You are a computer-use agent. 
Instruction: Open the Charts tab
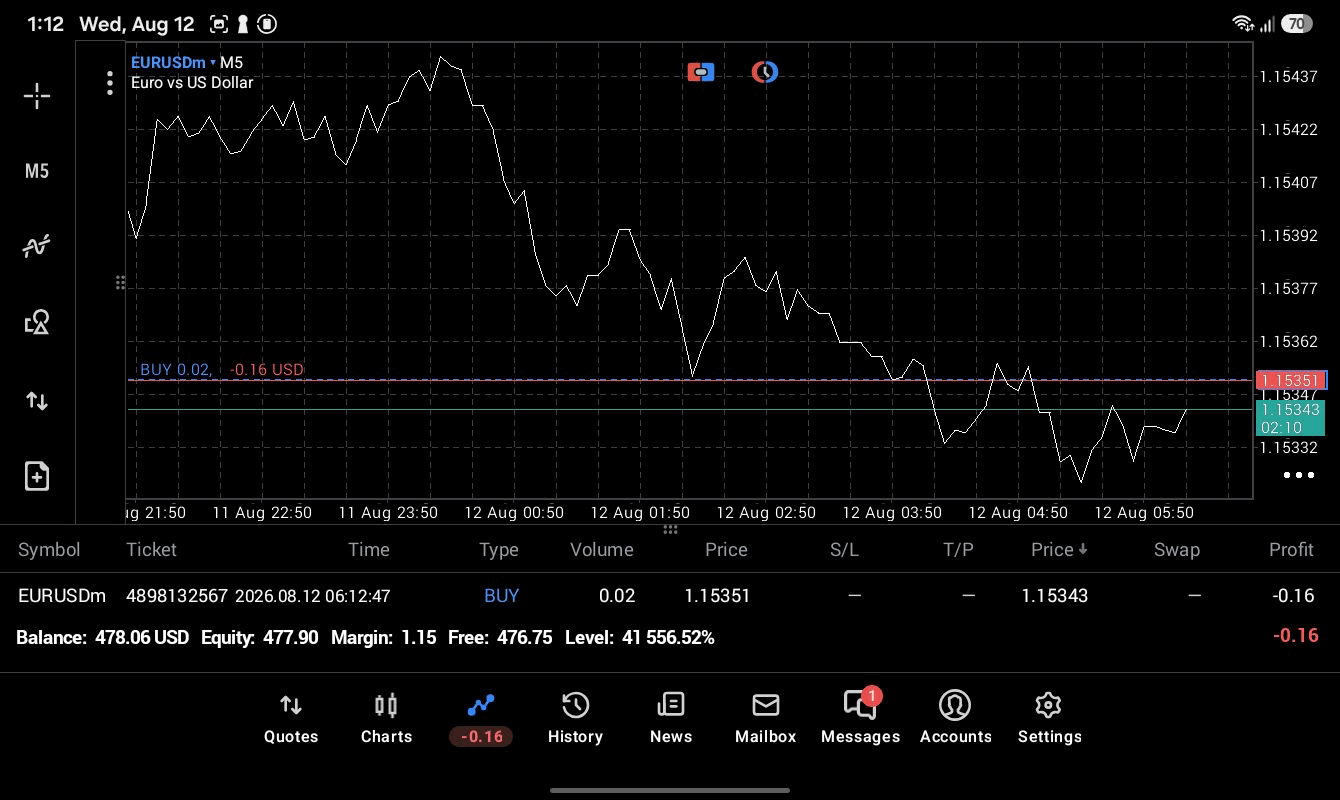pos(386,719)
